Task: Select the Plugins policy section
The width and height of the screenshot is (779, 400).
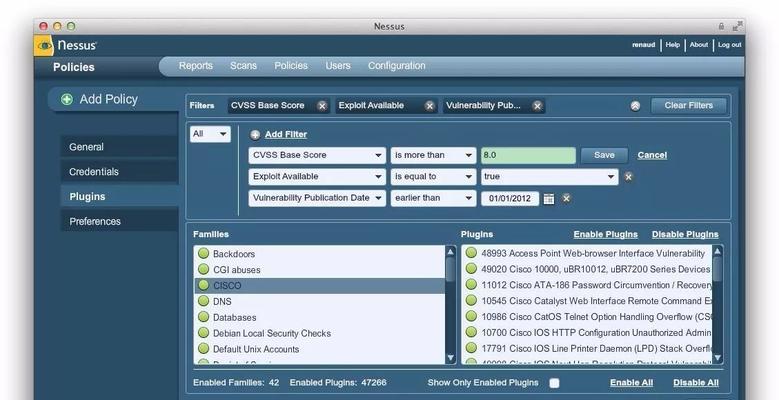Action: click(x=119, y=197)
